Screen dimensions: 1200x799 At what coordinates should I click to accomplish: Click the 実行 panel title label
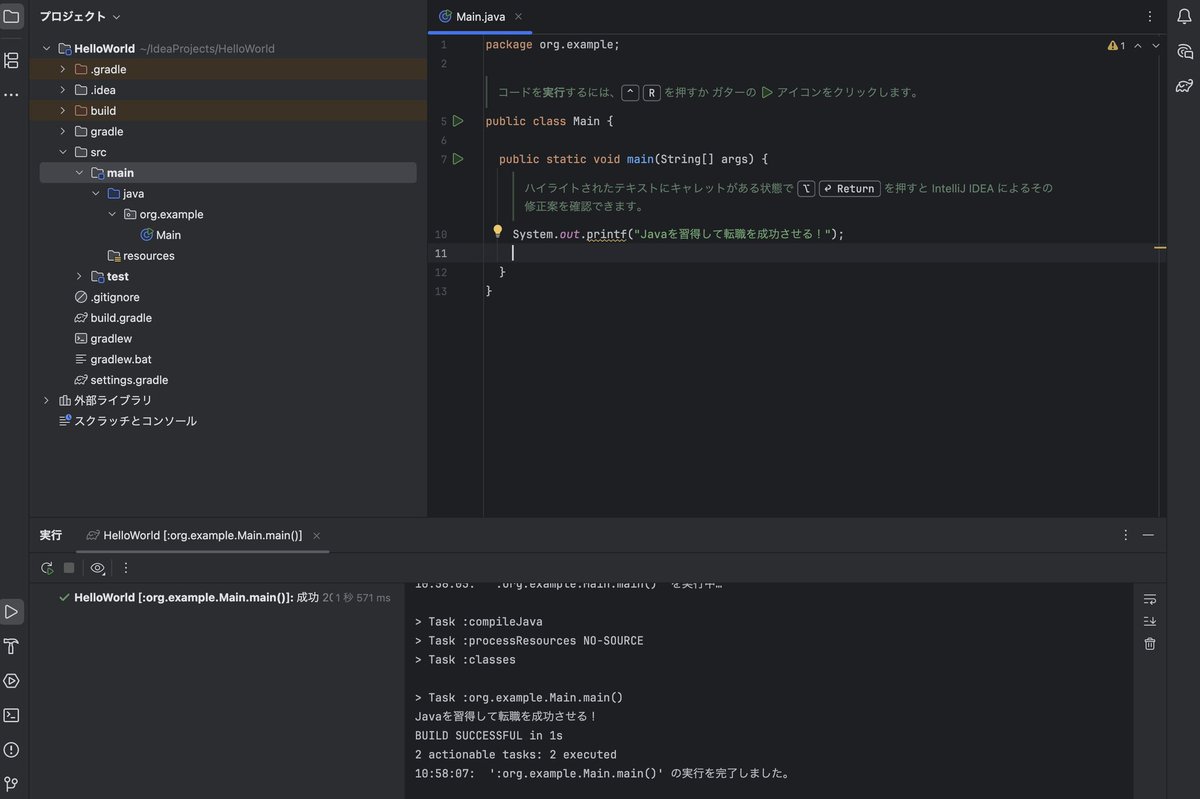pyautogui.click(x=51, y=536)
